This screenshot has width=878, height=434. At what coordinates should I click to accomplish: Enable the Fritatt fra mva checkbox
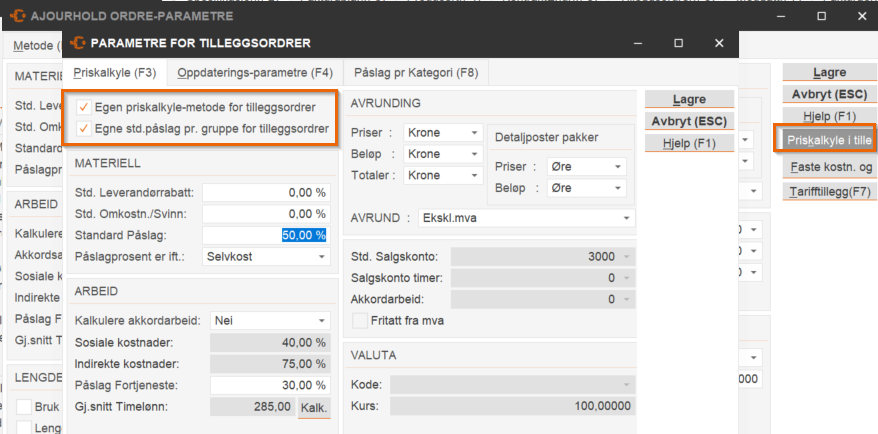(360, 321)
